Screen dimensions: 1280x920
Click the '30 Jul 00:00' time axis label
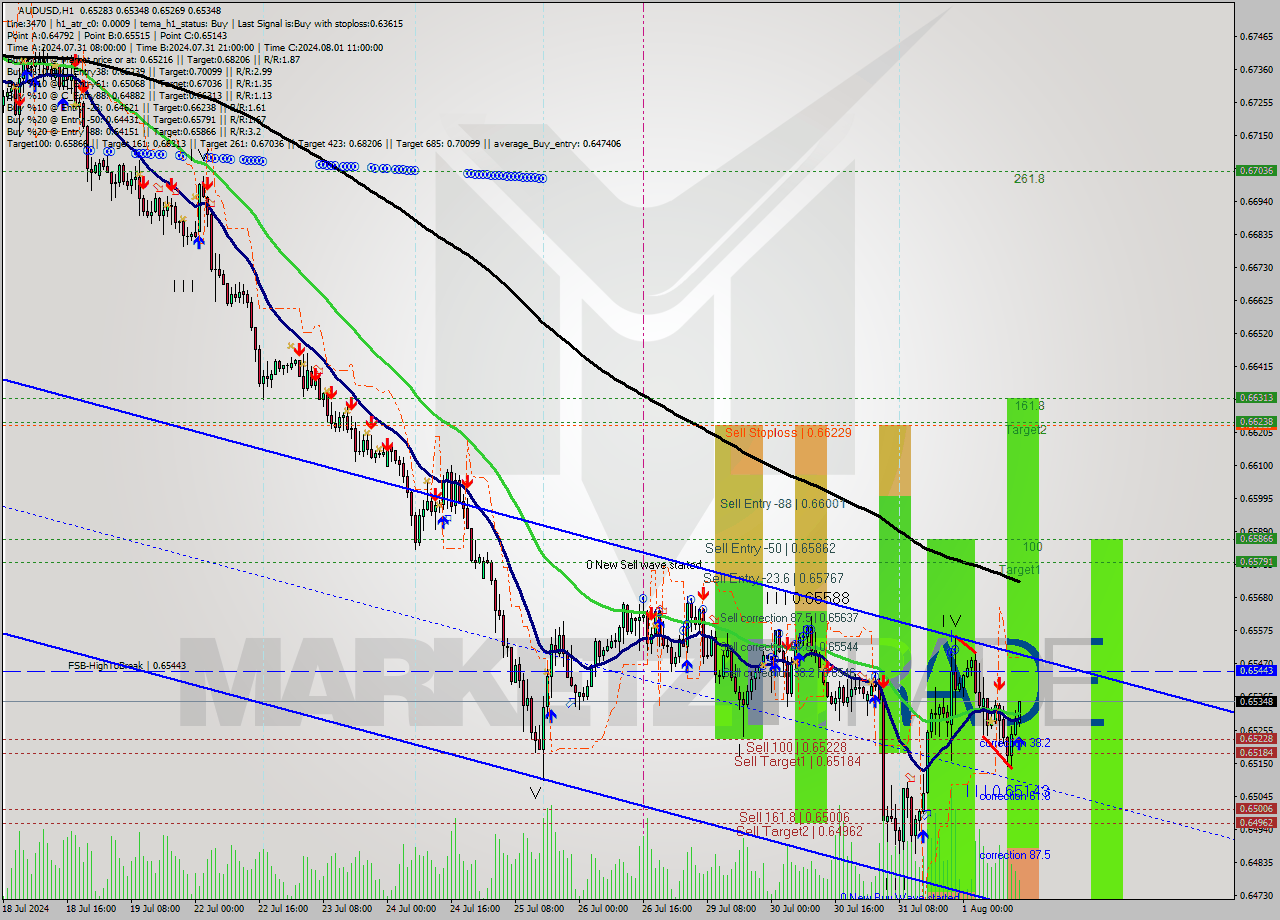(x=796, y=909)
